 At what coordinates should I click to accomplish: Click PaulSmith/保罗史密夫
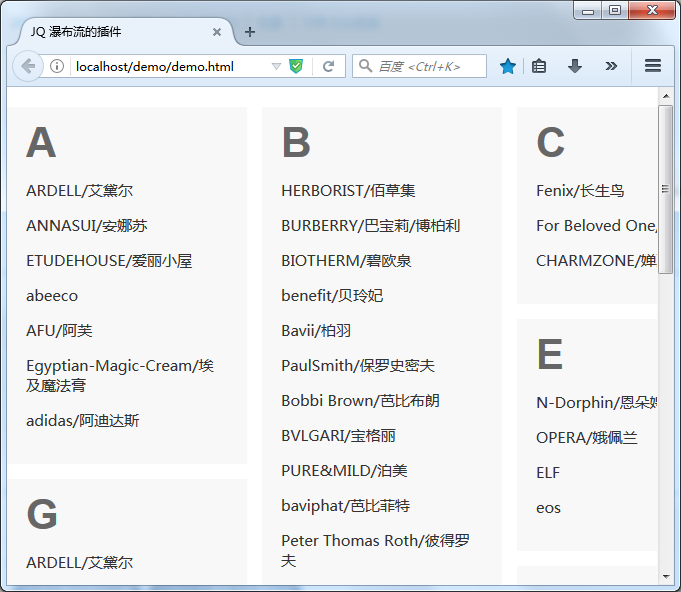[358, 366]
